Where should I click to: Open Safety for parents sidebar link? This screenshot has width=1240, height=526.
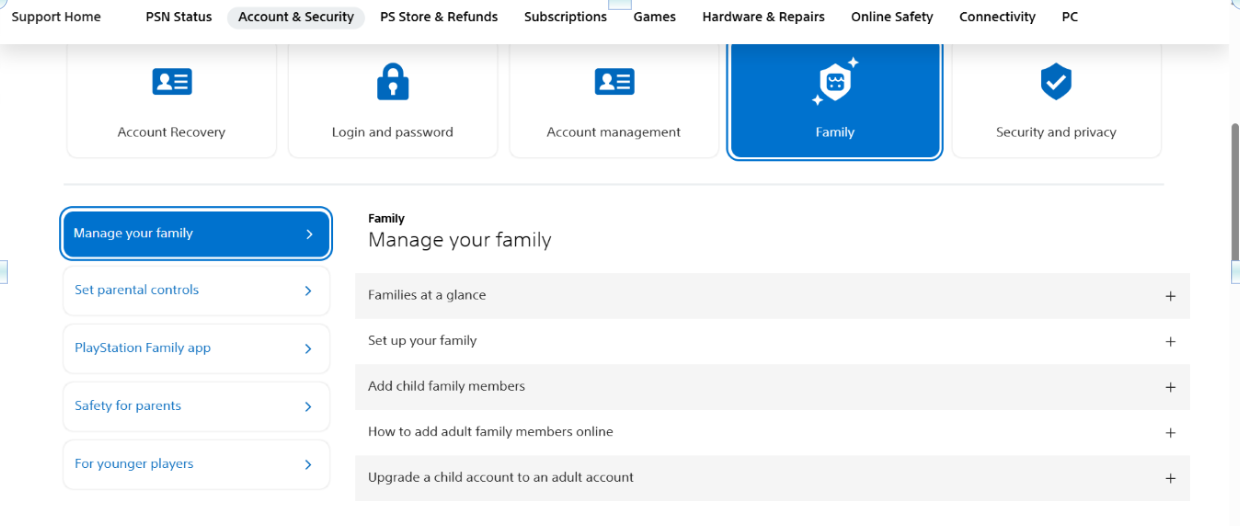click(196, 407)
